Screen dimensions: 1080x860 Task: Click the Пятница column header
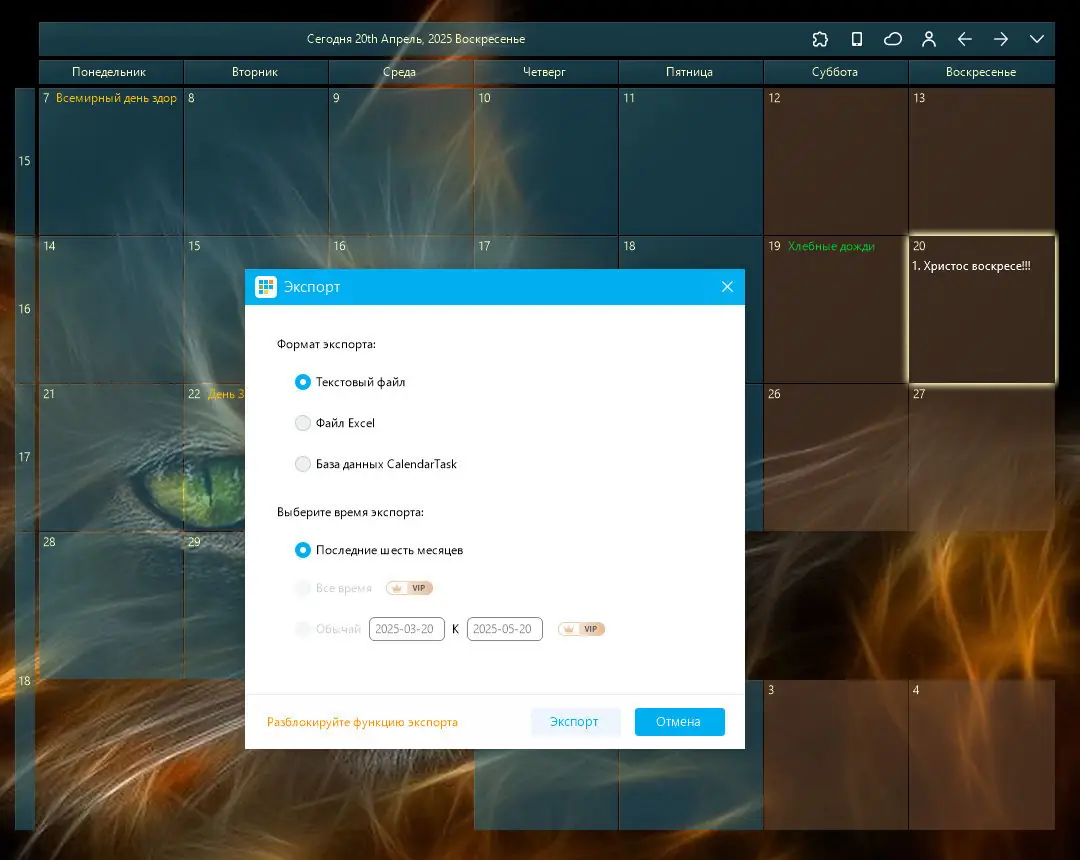coord(690,72)
